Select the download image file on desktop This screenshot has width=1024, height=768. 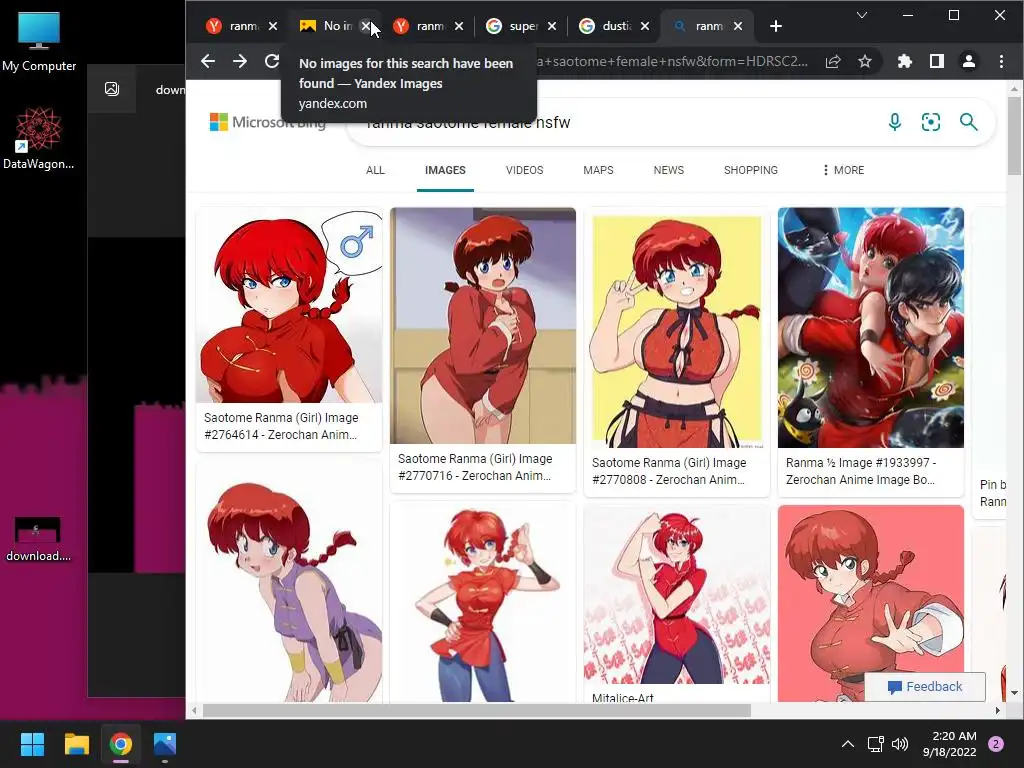point(39,539)
